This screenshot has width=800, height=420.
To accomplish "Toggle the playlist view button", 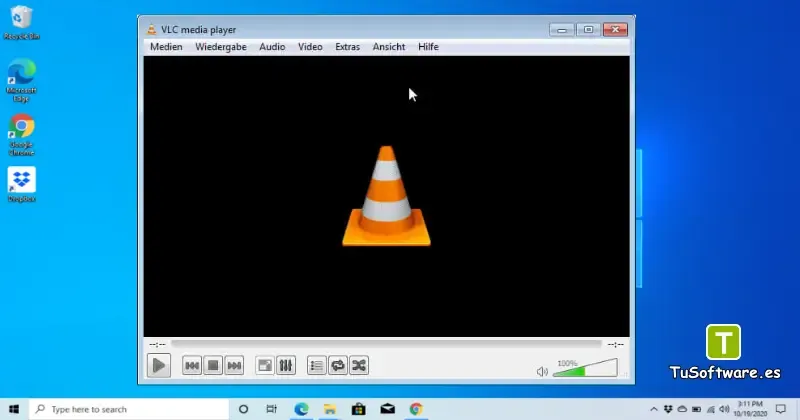I will (x=316, y=365).
